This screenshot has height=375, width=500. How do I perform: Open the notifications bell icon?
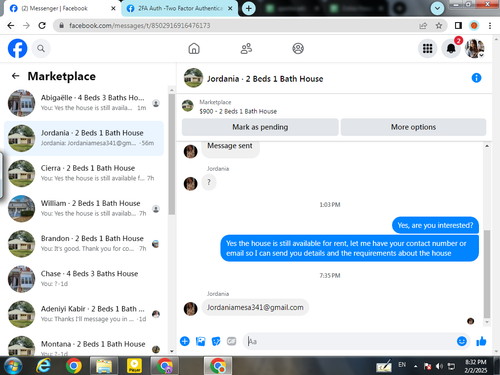[x=451, y=49]
